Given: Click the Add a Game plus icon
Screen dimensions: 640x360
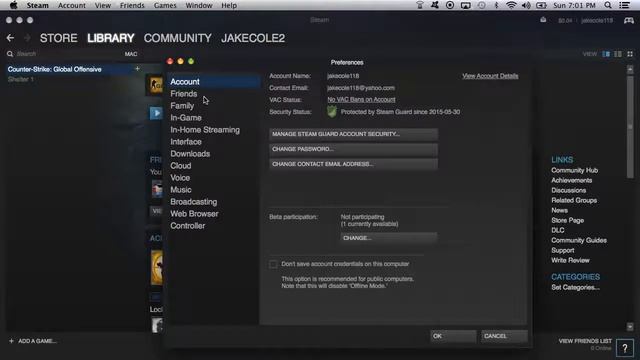Looking at the screenshot, I should point(11,341).
